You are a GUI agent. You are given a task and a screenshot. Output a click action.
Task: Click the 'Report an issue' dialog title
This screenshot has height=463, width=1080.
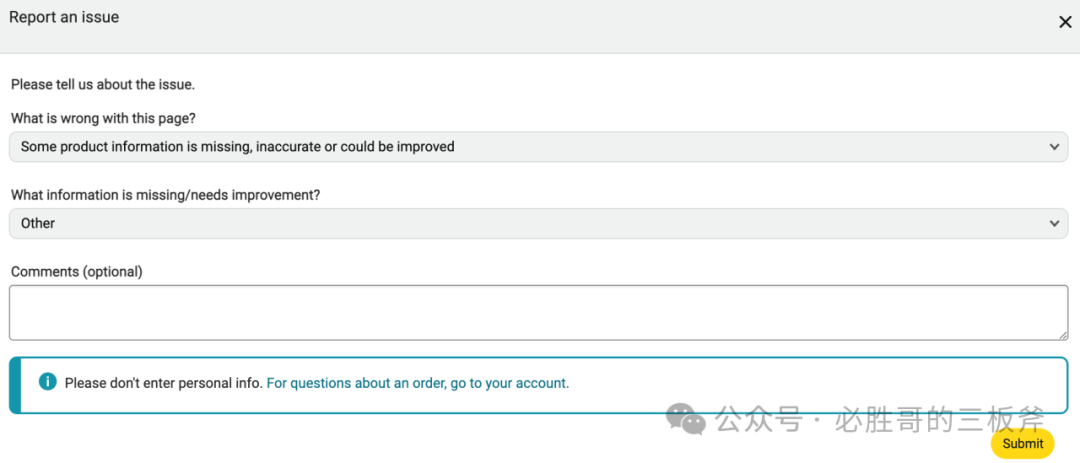coord(64,17)
